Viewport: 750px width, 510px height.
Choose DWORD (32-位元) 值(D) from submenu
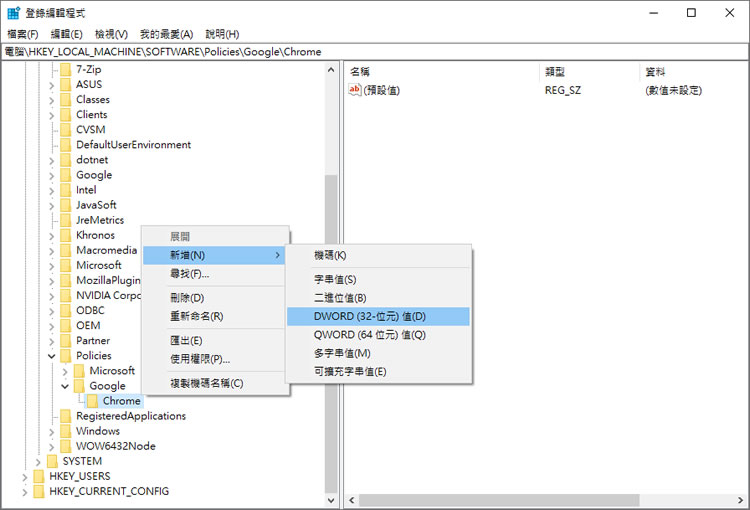click(378, 317)
